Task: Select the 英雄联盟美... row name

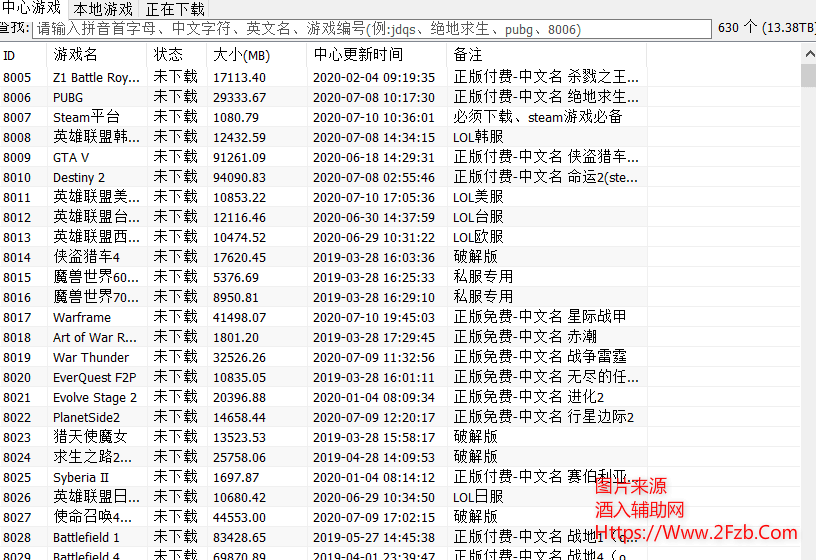Action: 96,197
